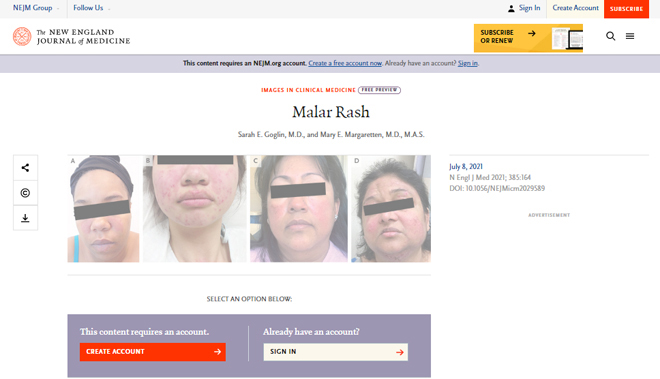Click the arrow on the Create Account button
Image resolution: width=660 pixels, height=379 pixels.
tap(217, 352)
